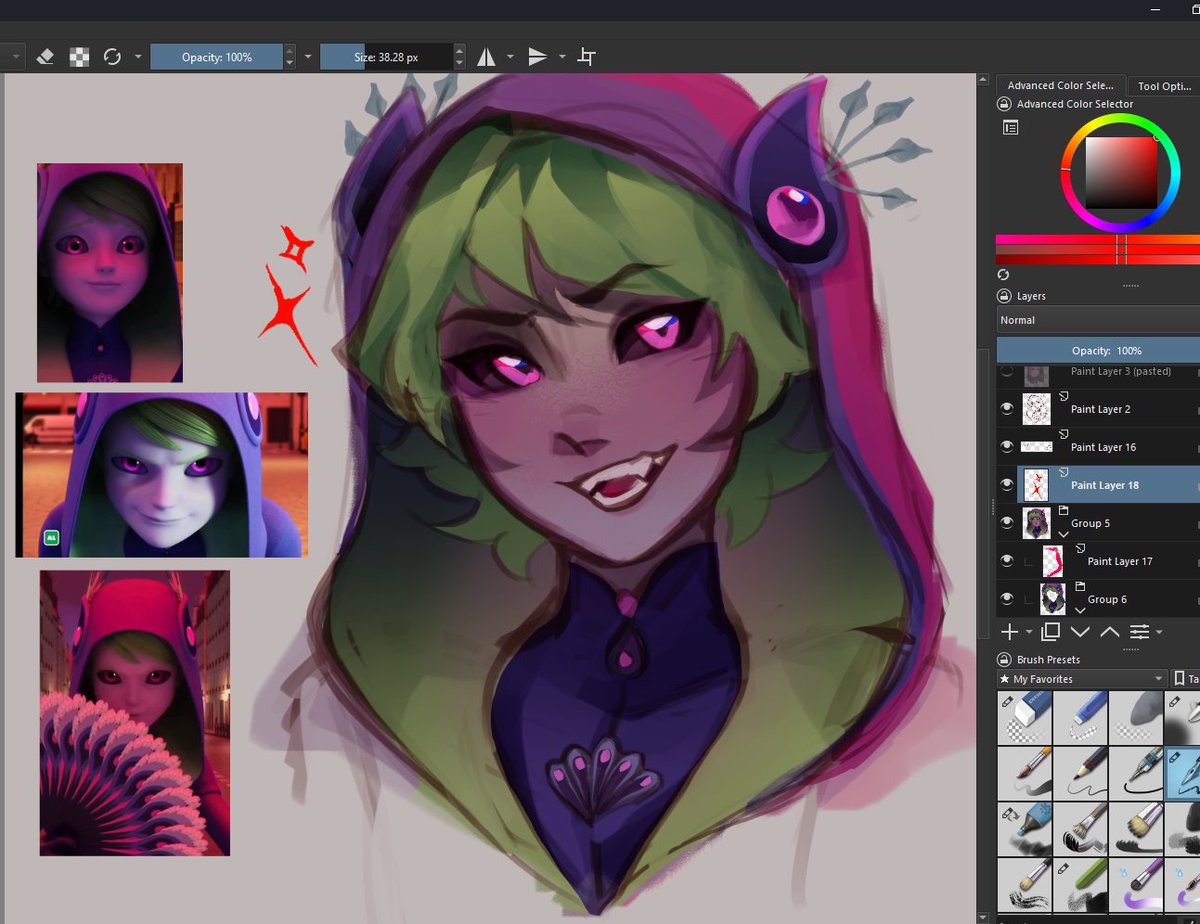Select the highlighted blue nib pen preset
Image resolution: width=1200 pixels, height=924 pixels.
point(1184,773)
